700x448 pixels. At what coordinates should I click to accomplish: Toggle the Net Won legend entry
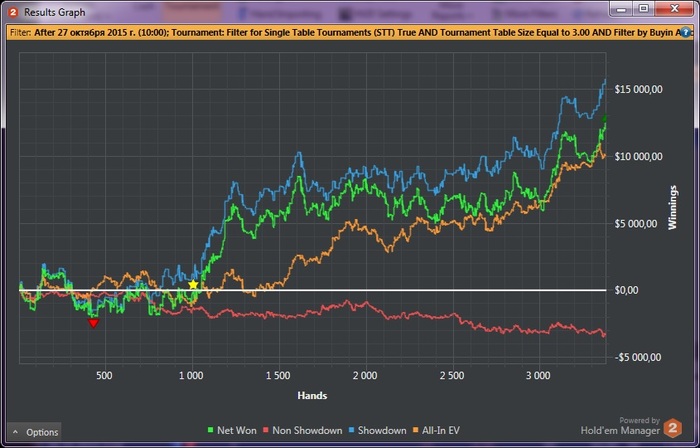(x=232, y=431)
